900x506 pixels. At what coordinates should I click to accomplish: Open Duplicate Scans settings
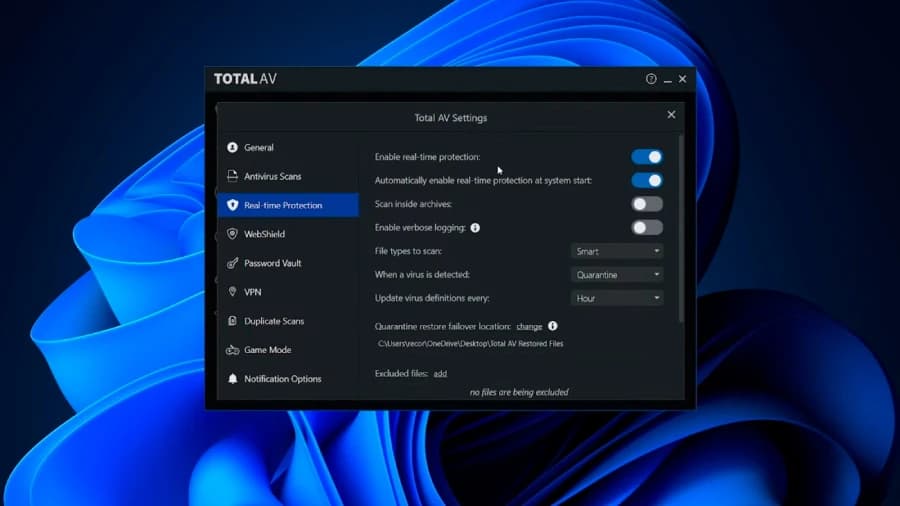point(288,321)
